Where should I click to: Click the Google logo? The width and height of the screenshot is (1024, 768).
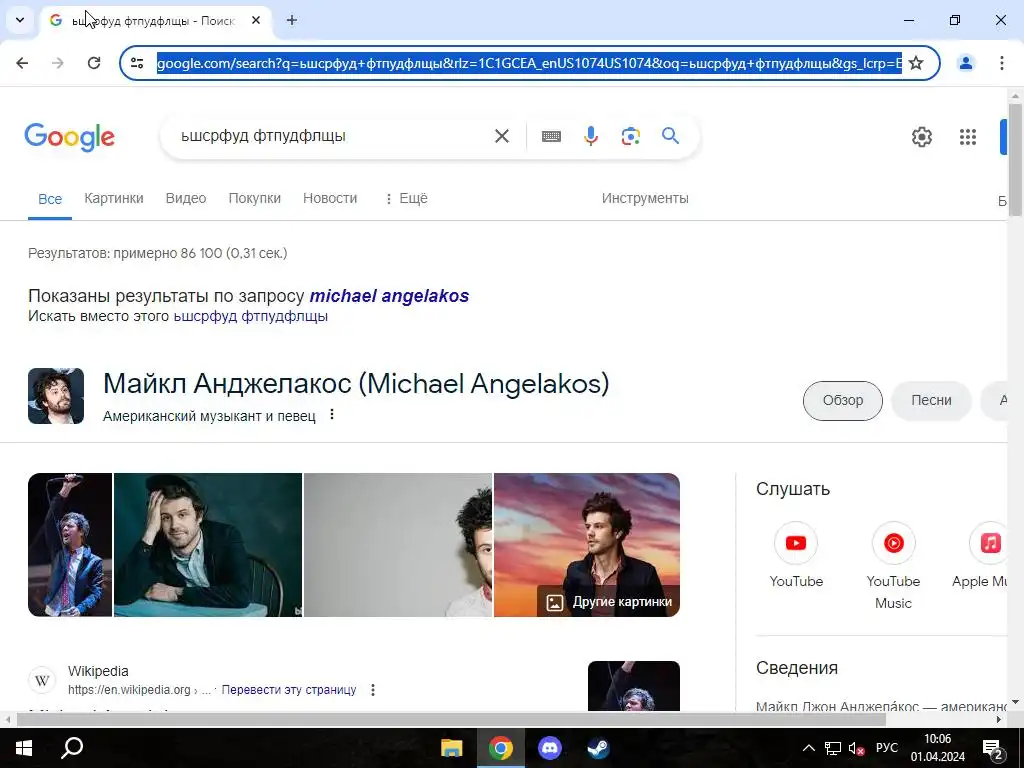69,137
